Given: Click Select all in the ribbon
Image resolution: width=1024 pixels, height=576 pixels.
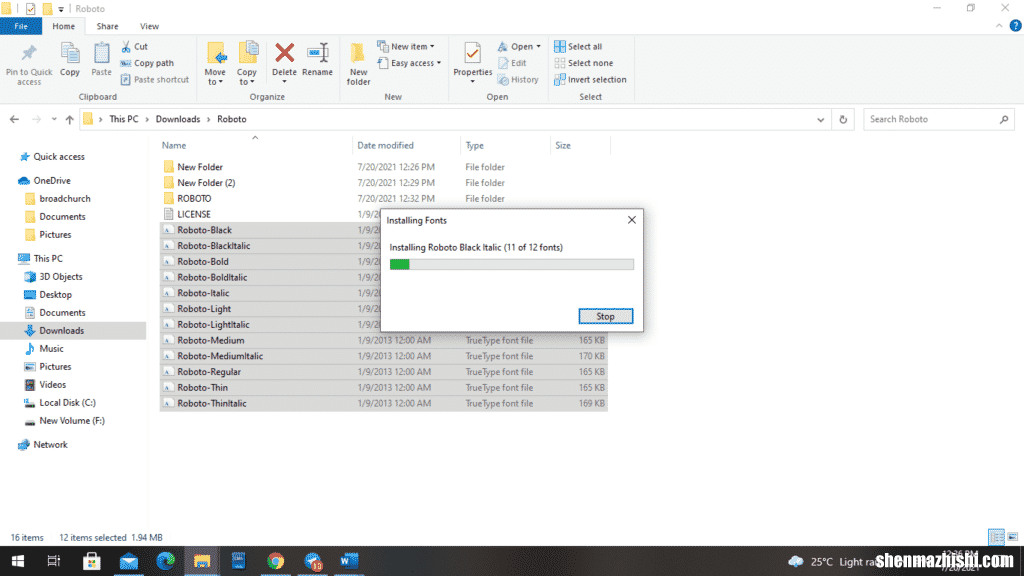Looking at the screenshot, I should [x=578, y=47].
